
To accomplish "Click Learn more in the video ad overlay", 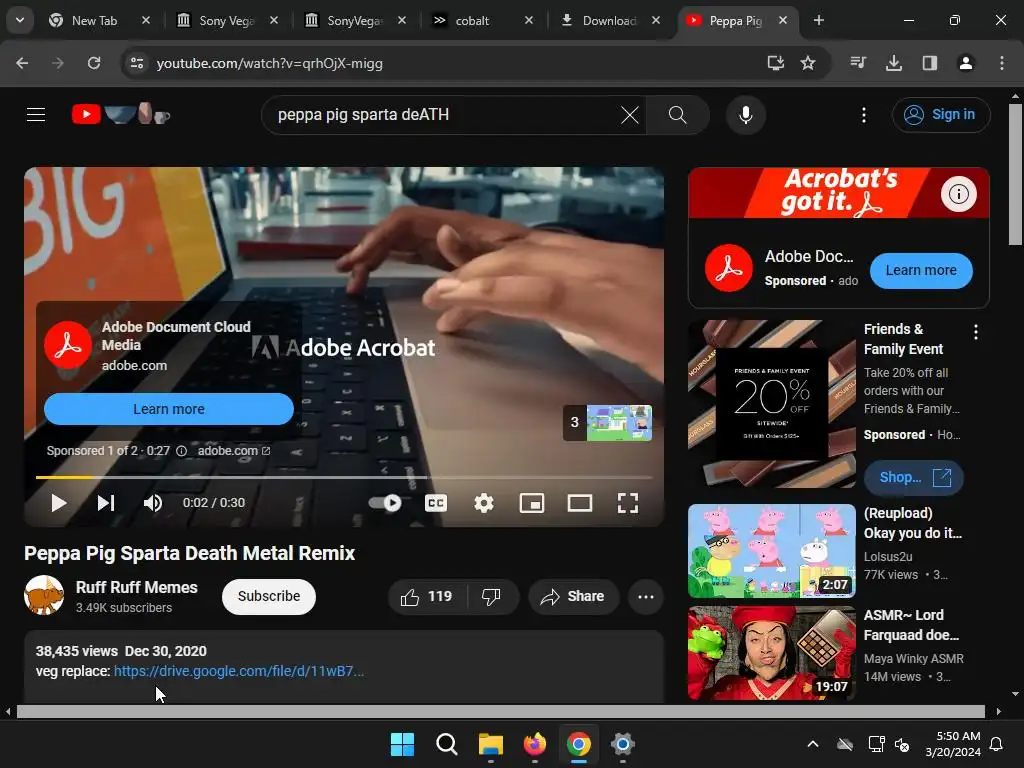I will (168, 409).
